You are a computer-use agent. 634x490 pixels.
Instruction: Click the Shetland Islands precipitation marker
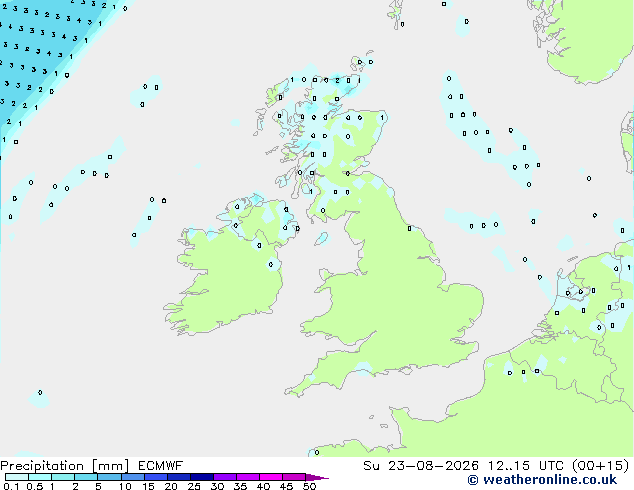tap(360, 62)
